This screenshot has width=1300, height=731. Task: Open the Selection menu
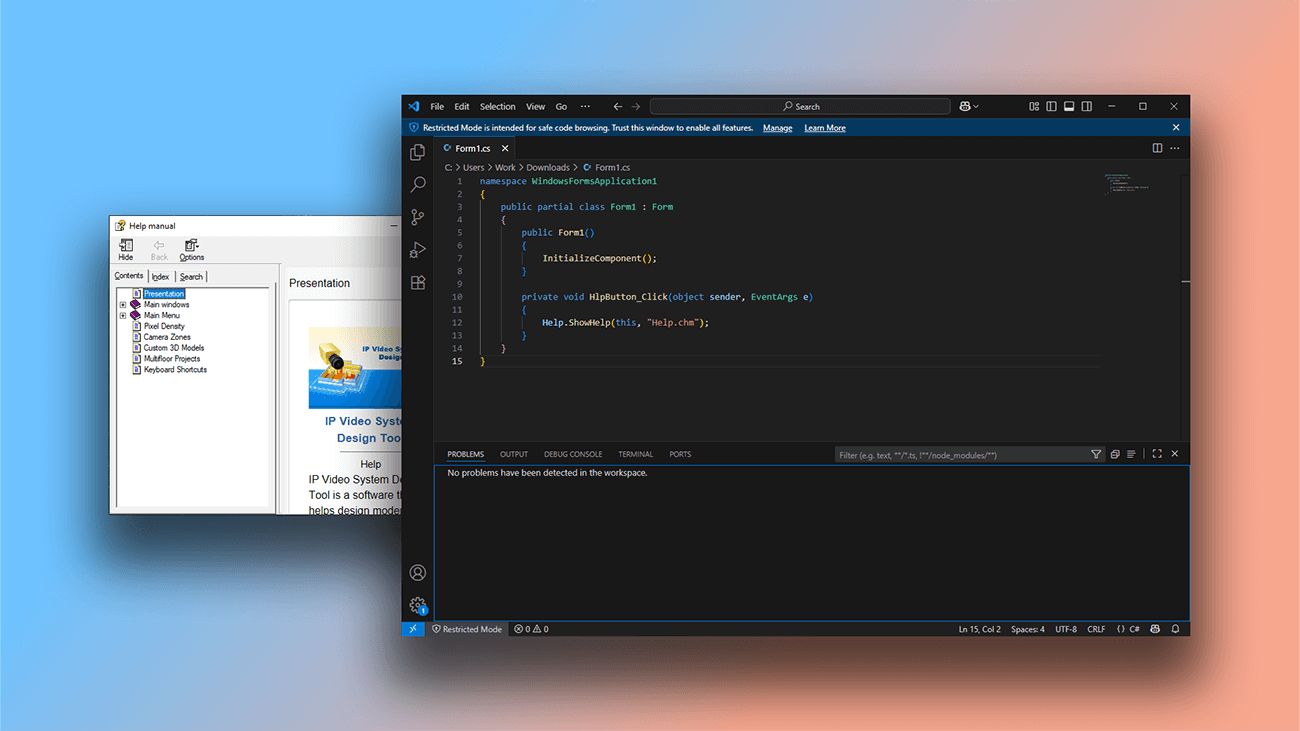[x=497, y=106]
